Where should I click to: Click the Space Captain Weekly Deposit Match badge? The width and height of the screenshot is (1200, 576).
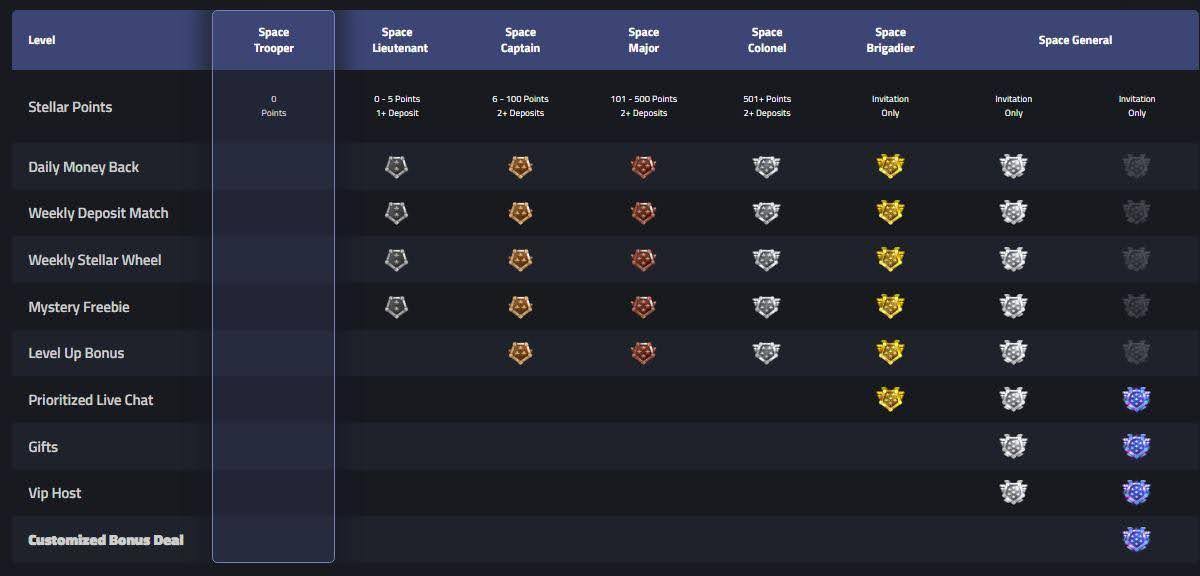(x=520, y=213)
